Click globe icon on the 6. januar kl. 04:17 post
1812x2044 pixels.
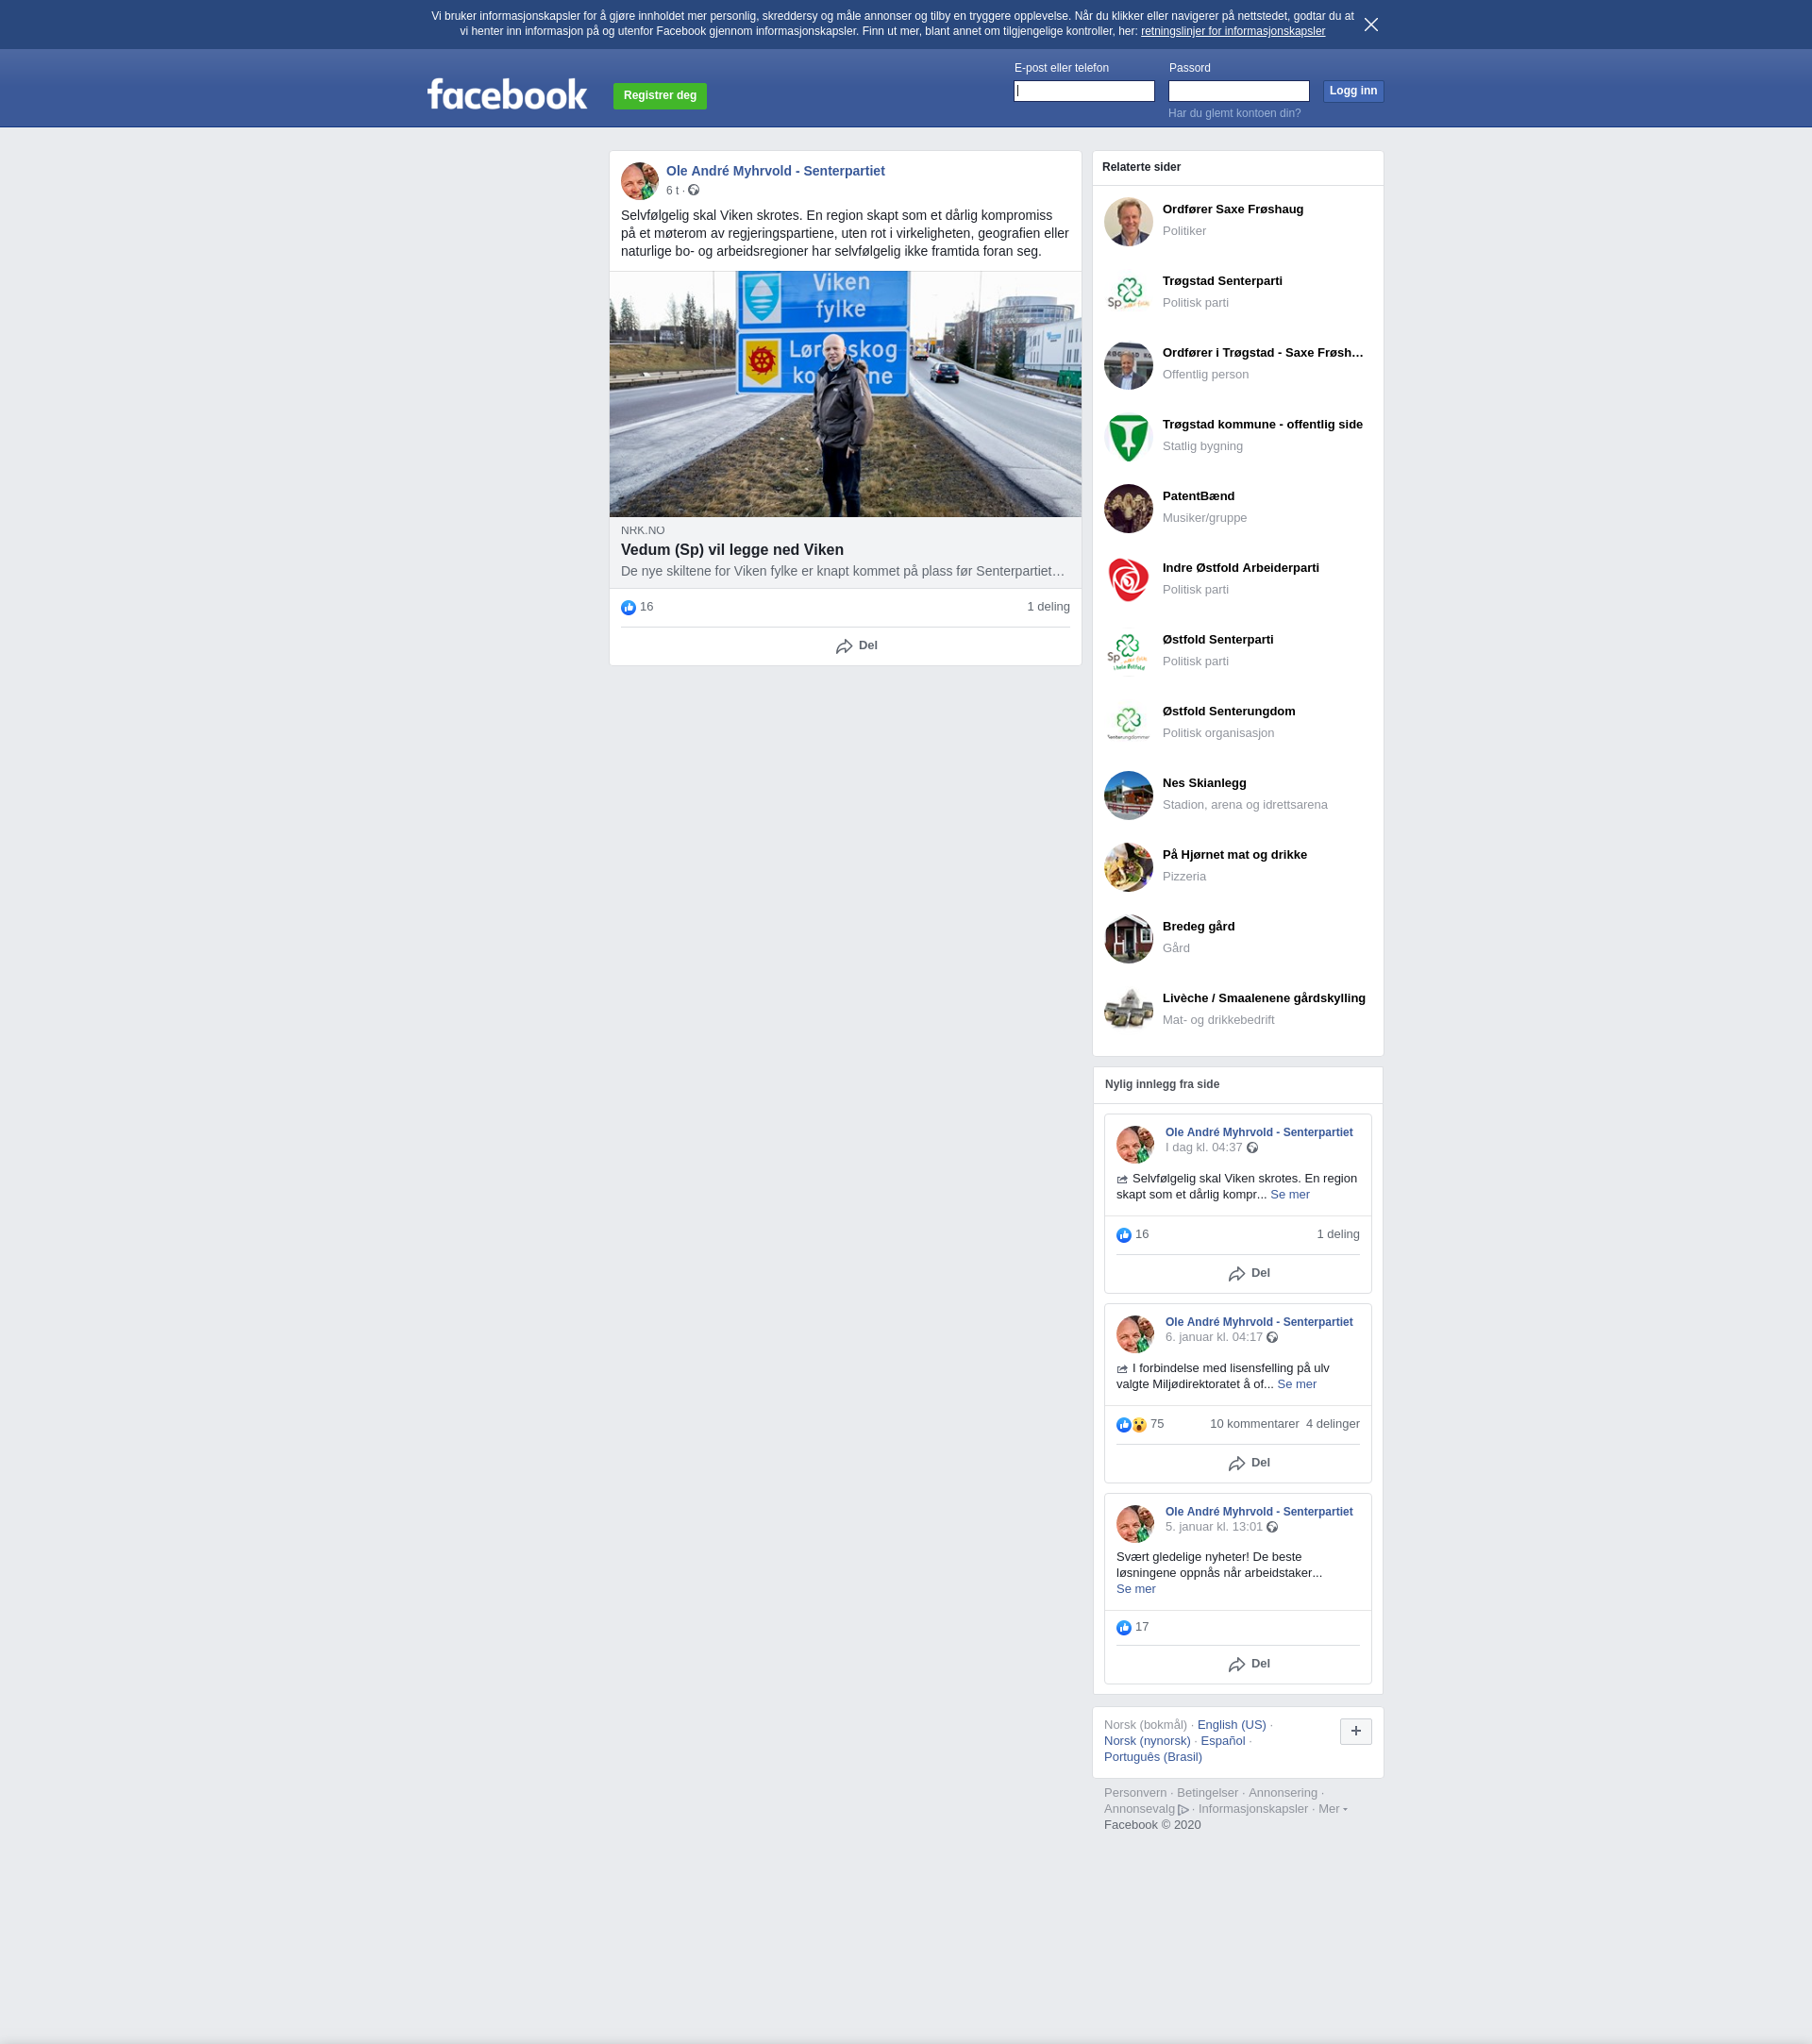point(1272,1338)
